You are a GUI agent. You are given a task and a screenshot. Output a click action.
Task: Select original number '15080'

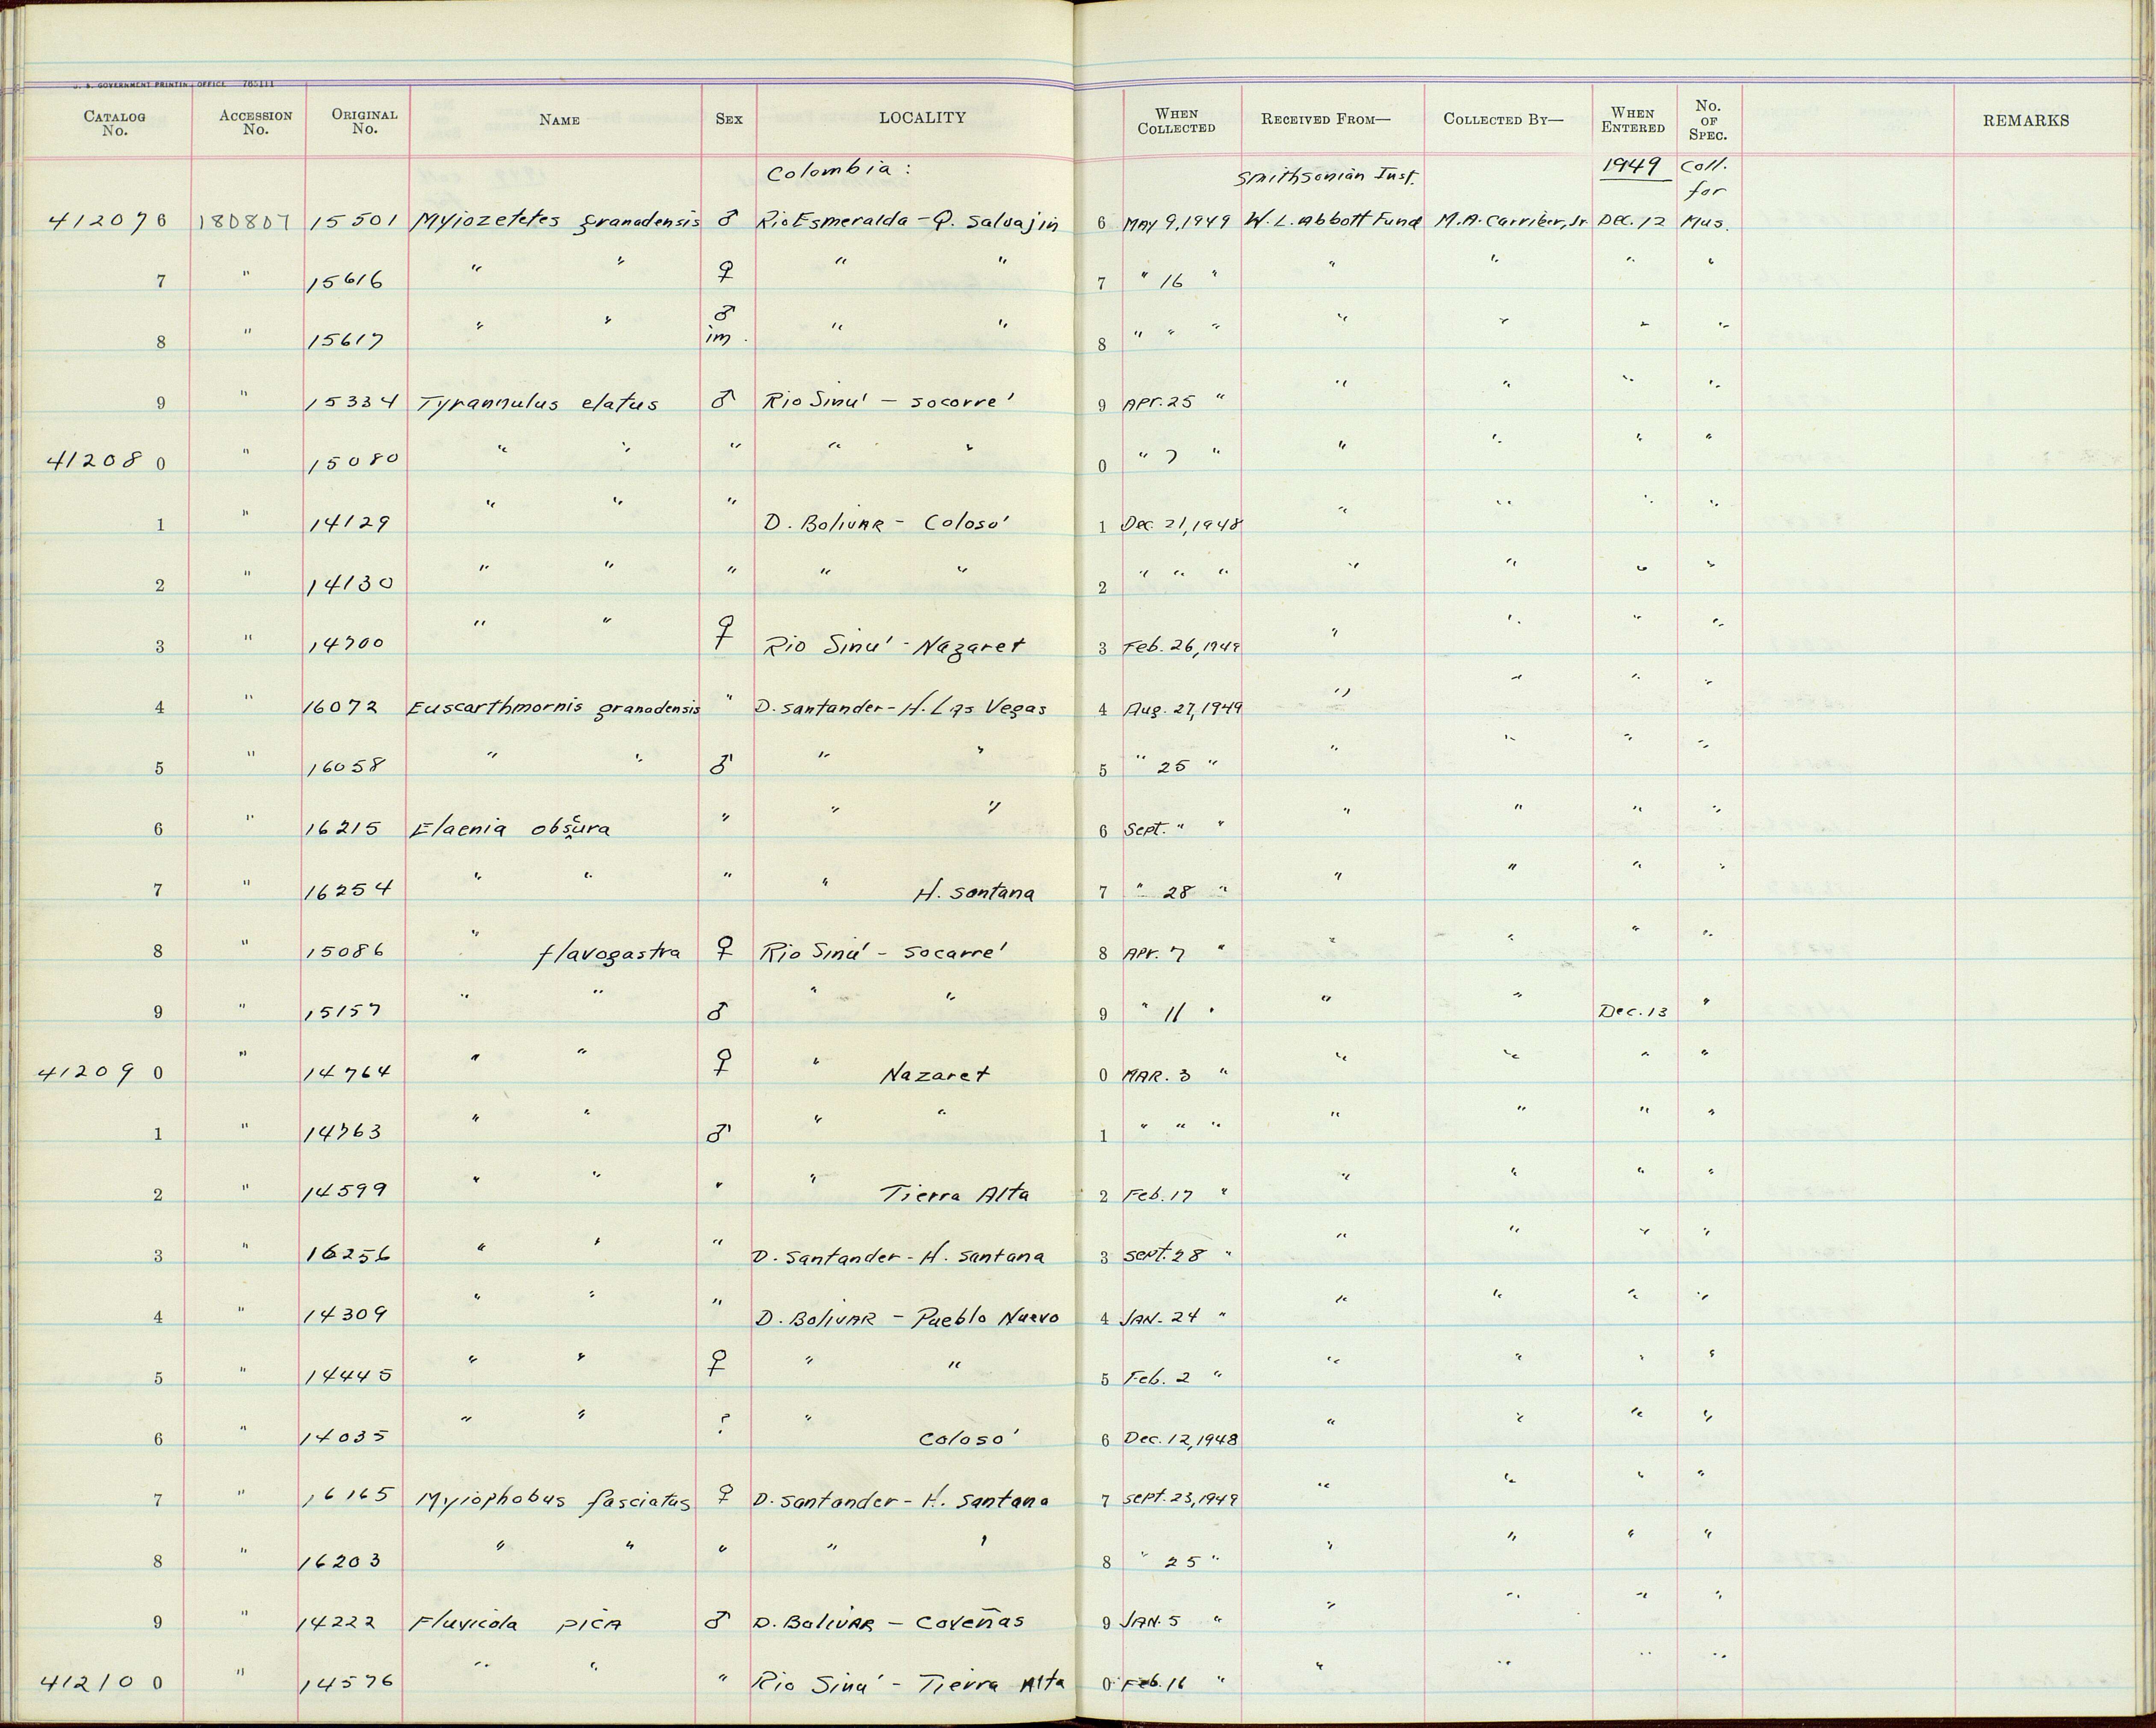coord(354,461)
